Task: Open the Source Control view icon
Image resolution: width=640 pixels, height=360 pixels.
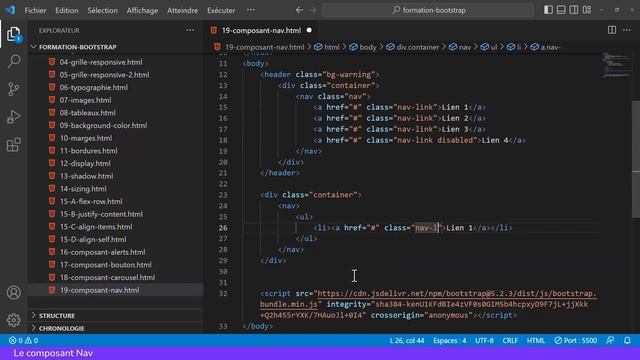Action: (13, 89)
